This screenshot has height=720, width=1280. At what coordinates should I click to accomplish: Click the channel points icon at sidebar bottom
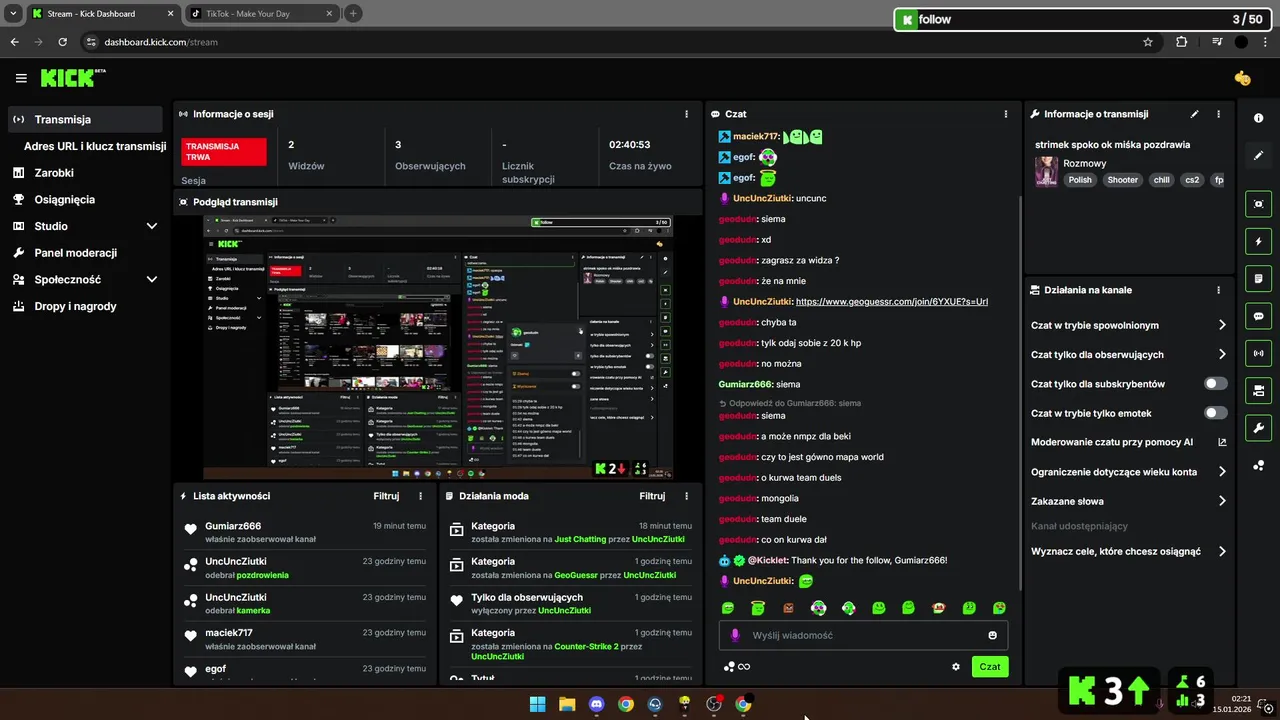coord(1258,465)
